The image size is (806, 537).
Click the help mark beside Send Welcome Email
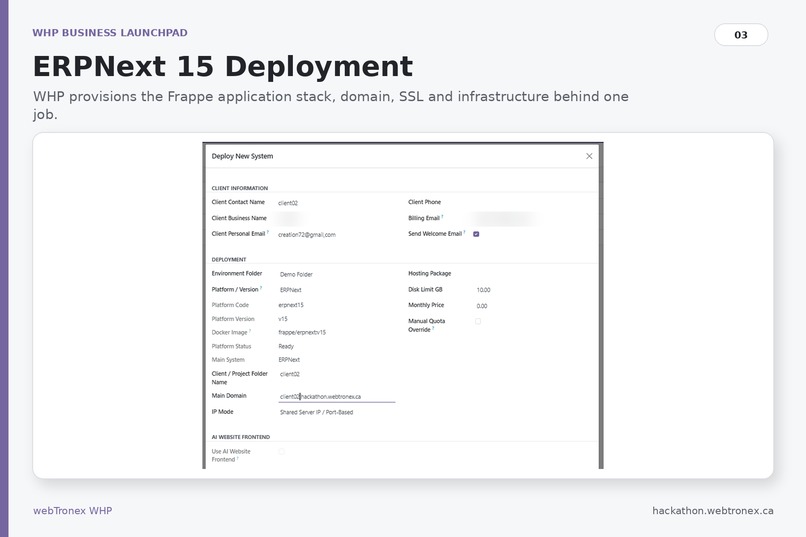click(x=464, y=232)
